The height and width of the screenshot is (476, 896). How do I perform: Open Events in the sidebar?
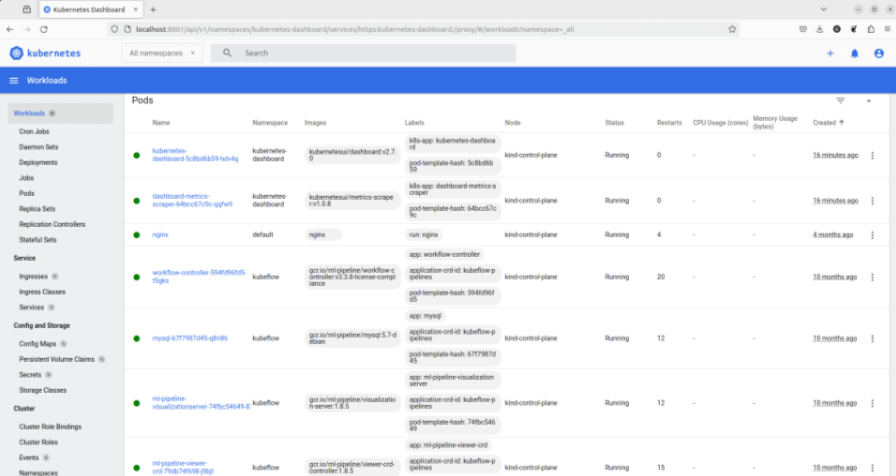(29, 457)
